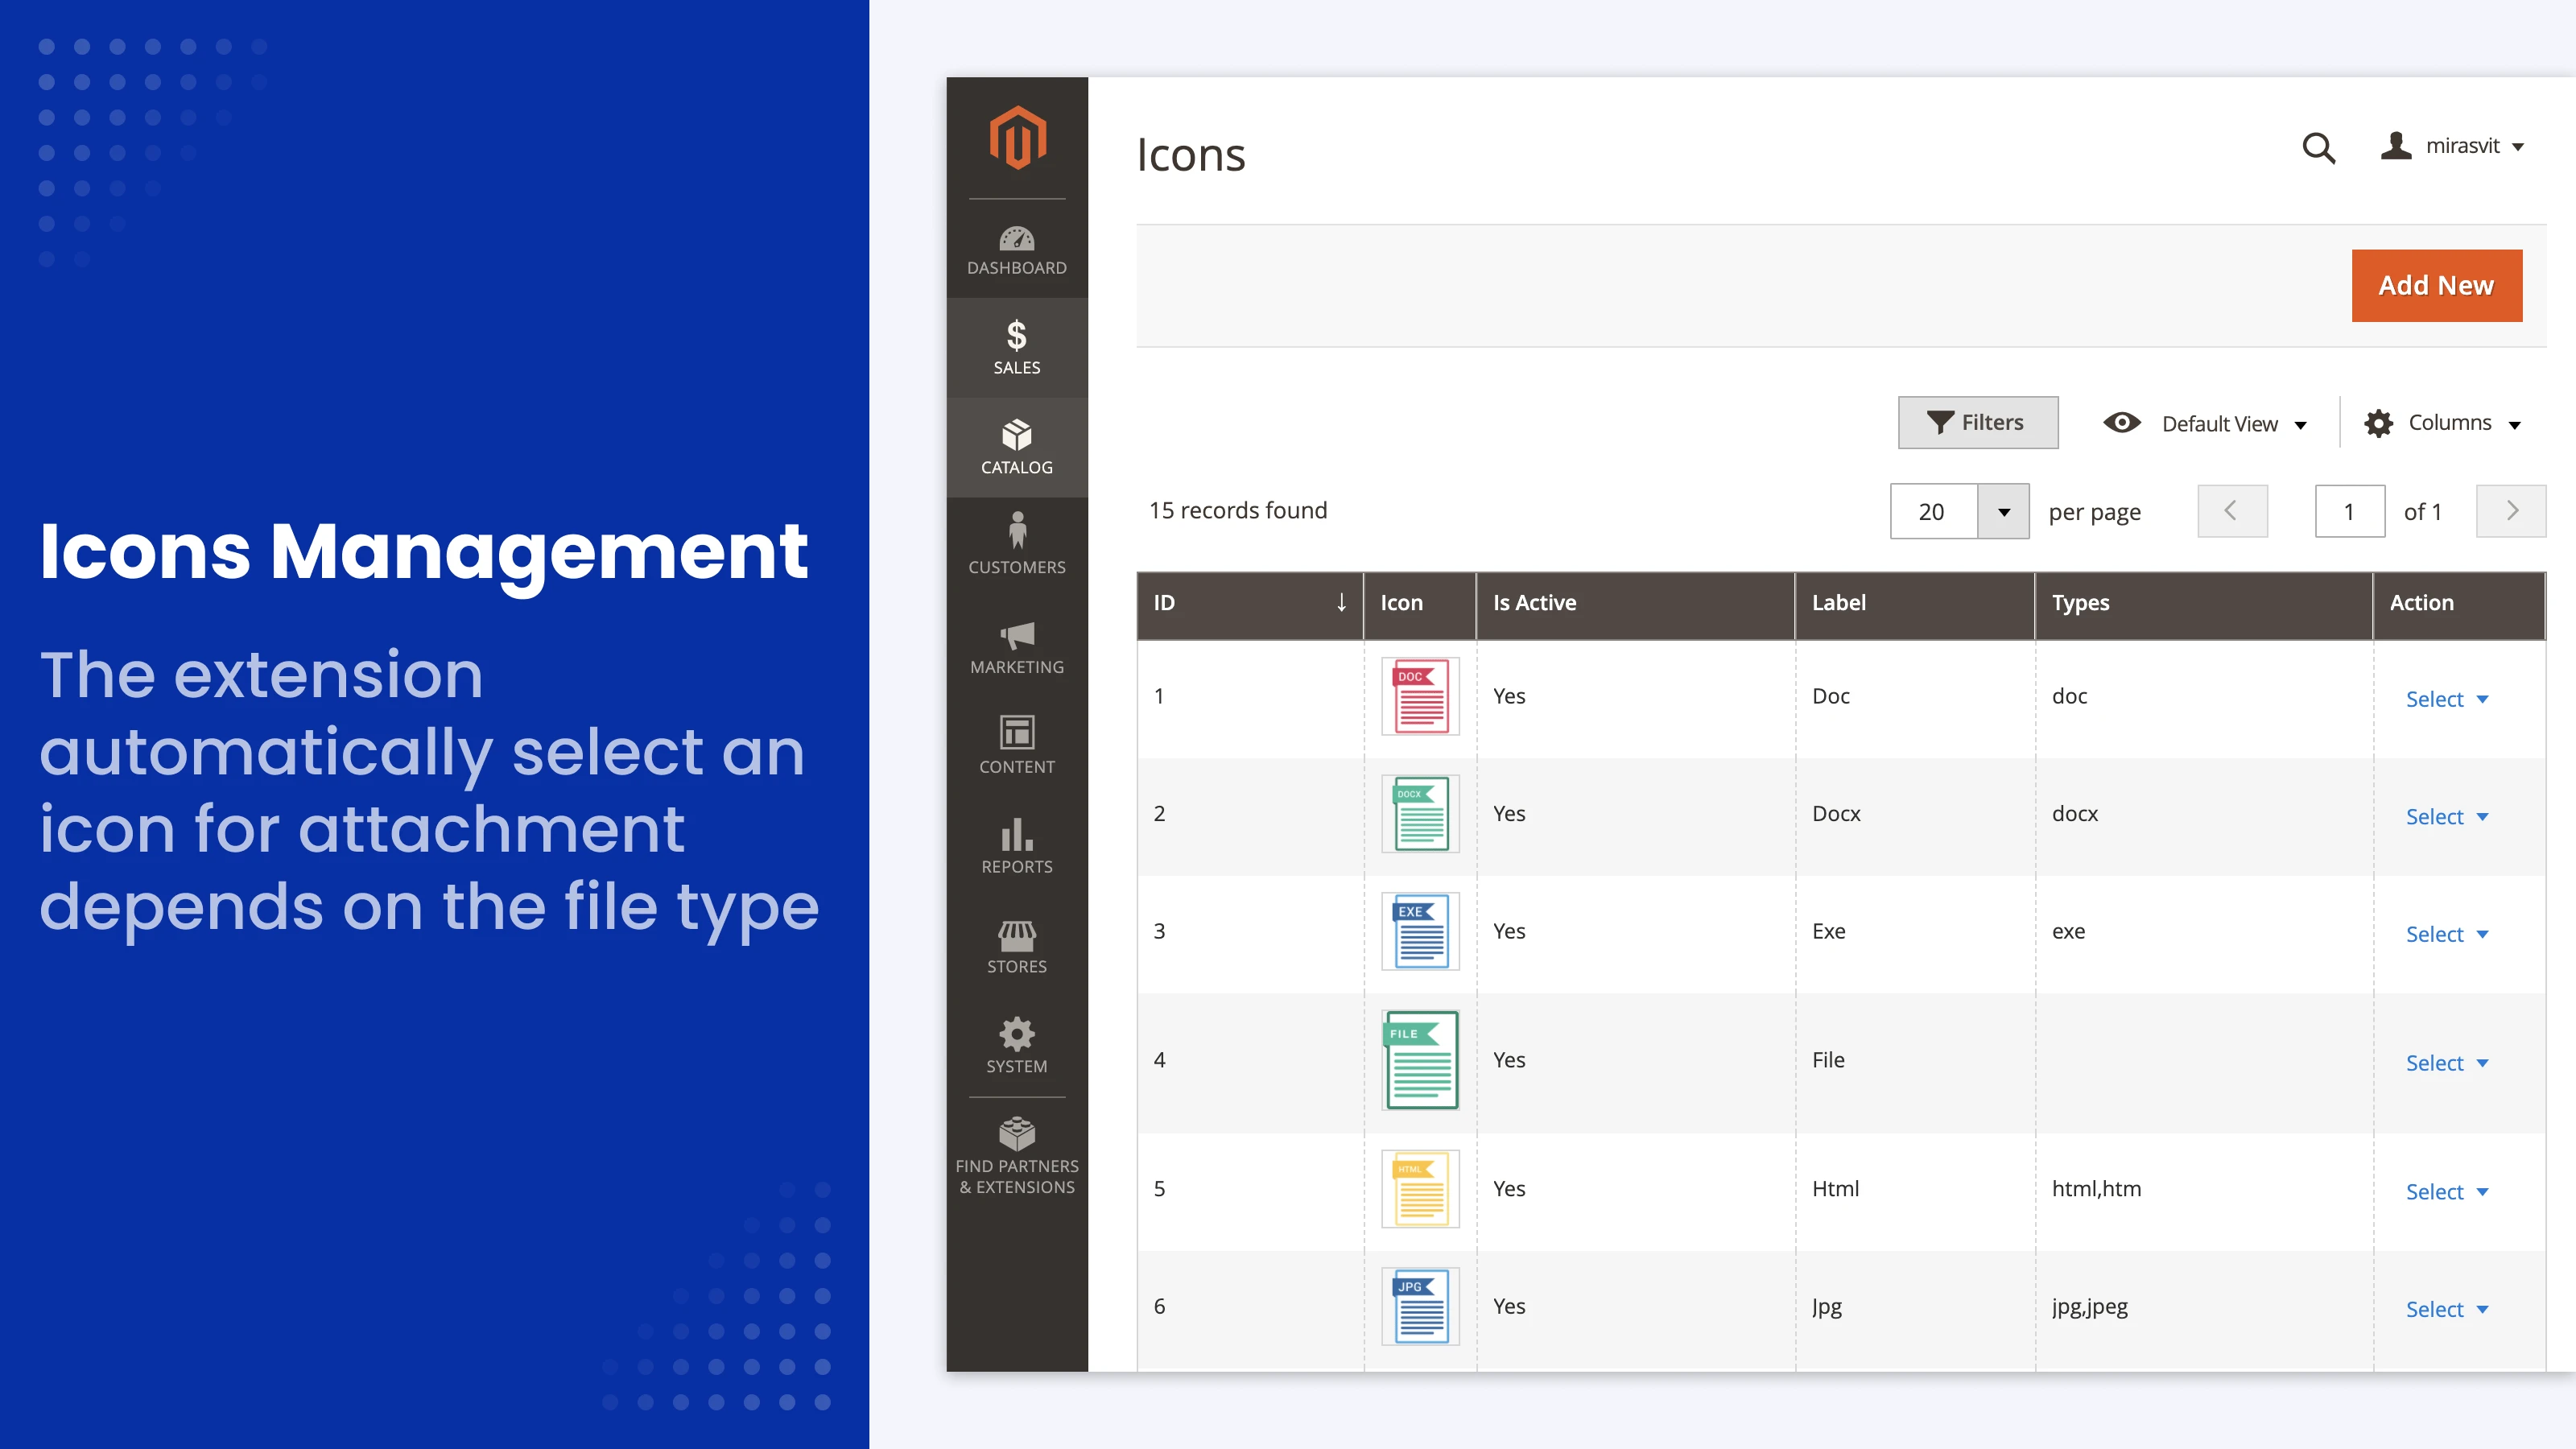2576x1449 pixels.
Task: Click the Magento logo icon
Action: [1017, 138]
